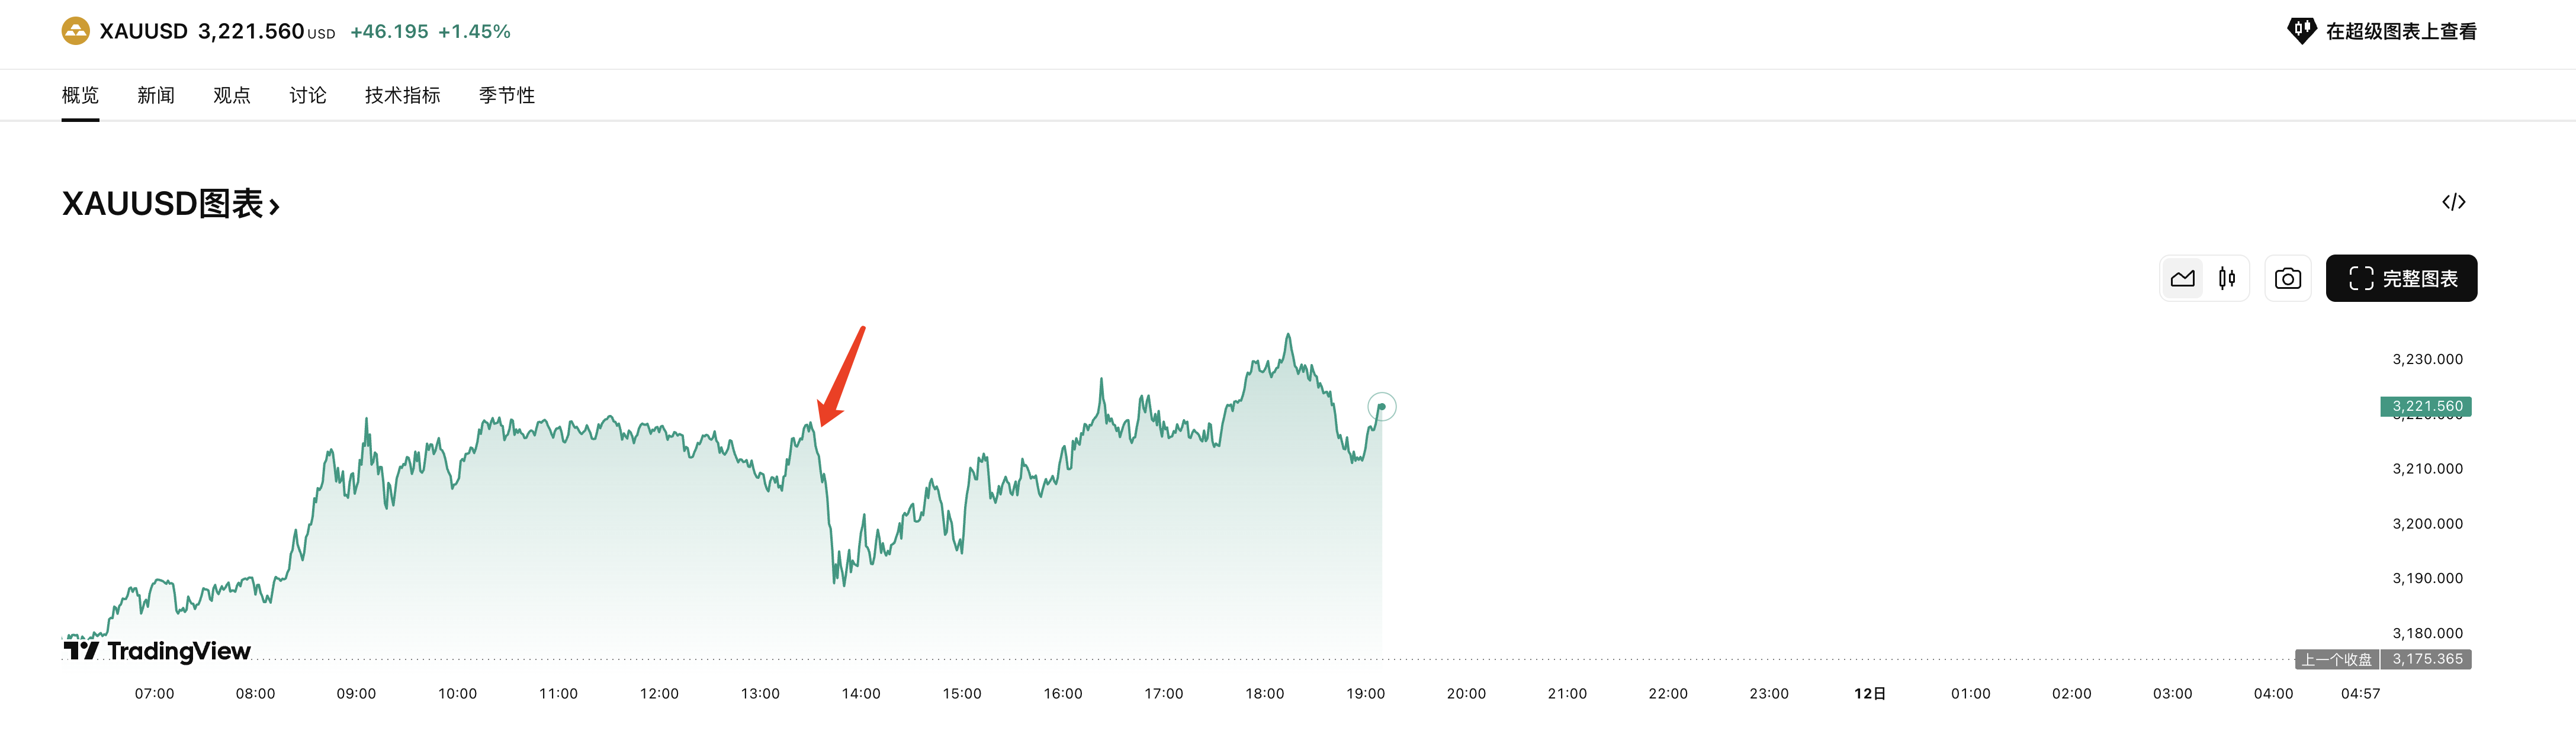Expand the XAUUSD图表 heading chevron
Viewport: 2576px width, 734px height.
(274, 206)
